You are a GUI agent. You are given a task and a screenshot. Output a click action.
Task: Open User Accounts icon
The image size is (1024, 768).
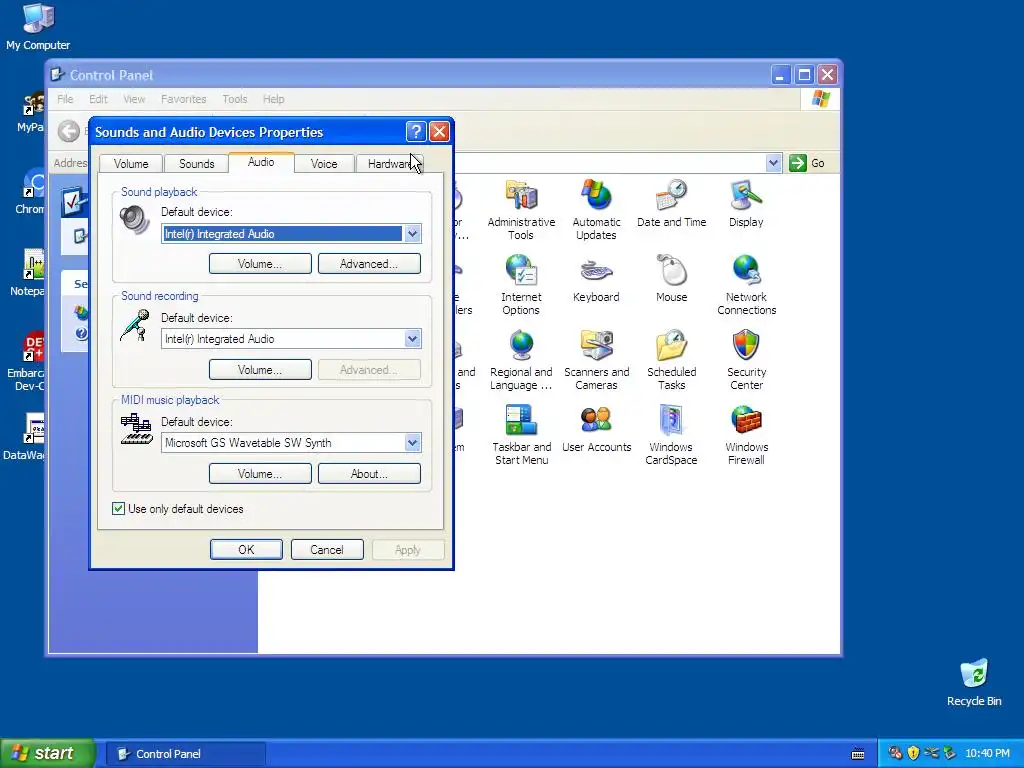point(596,428)
